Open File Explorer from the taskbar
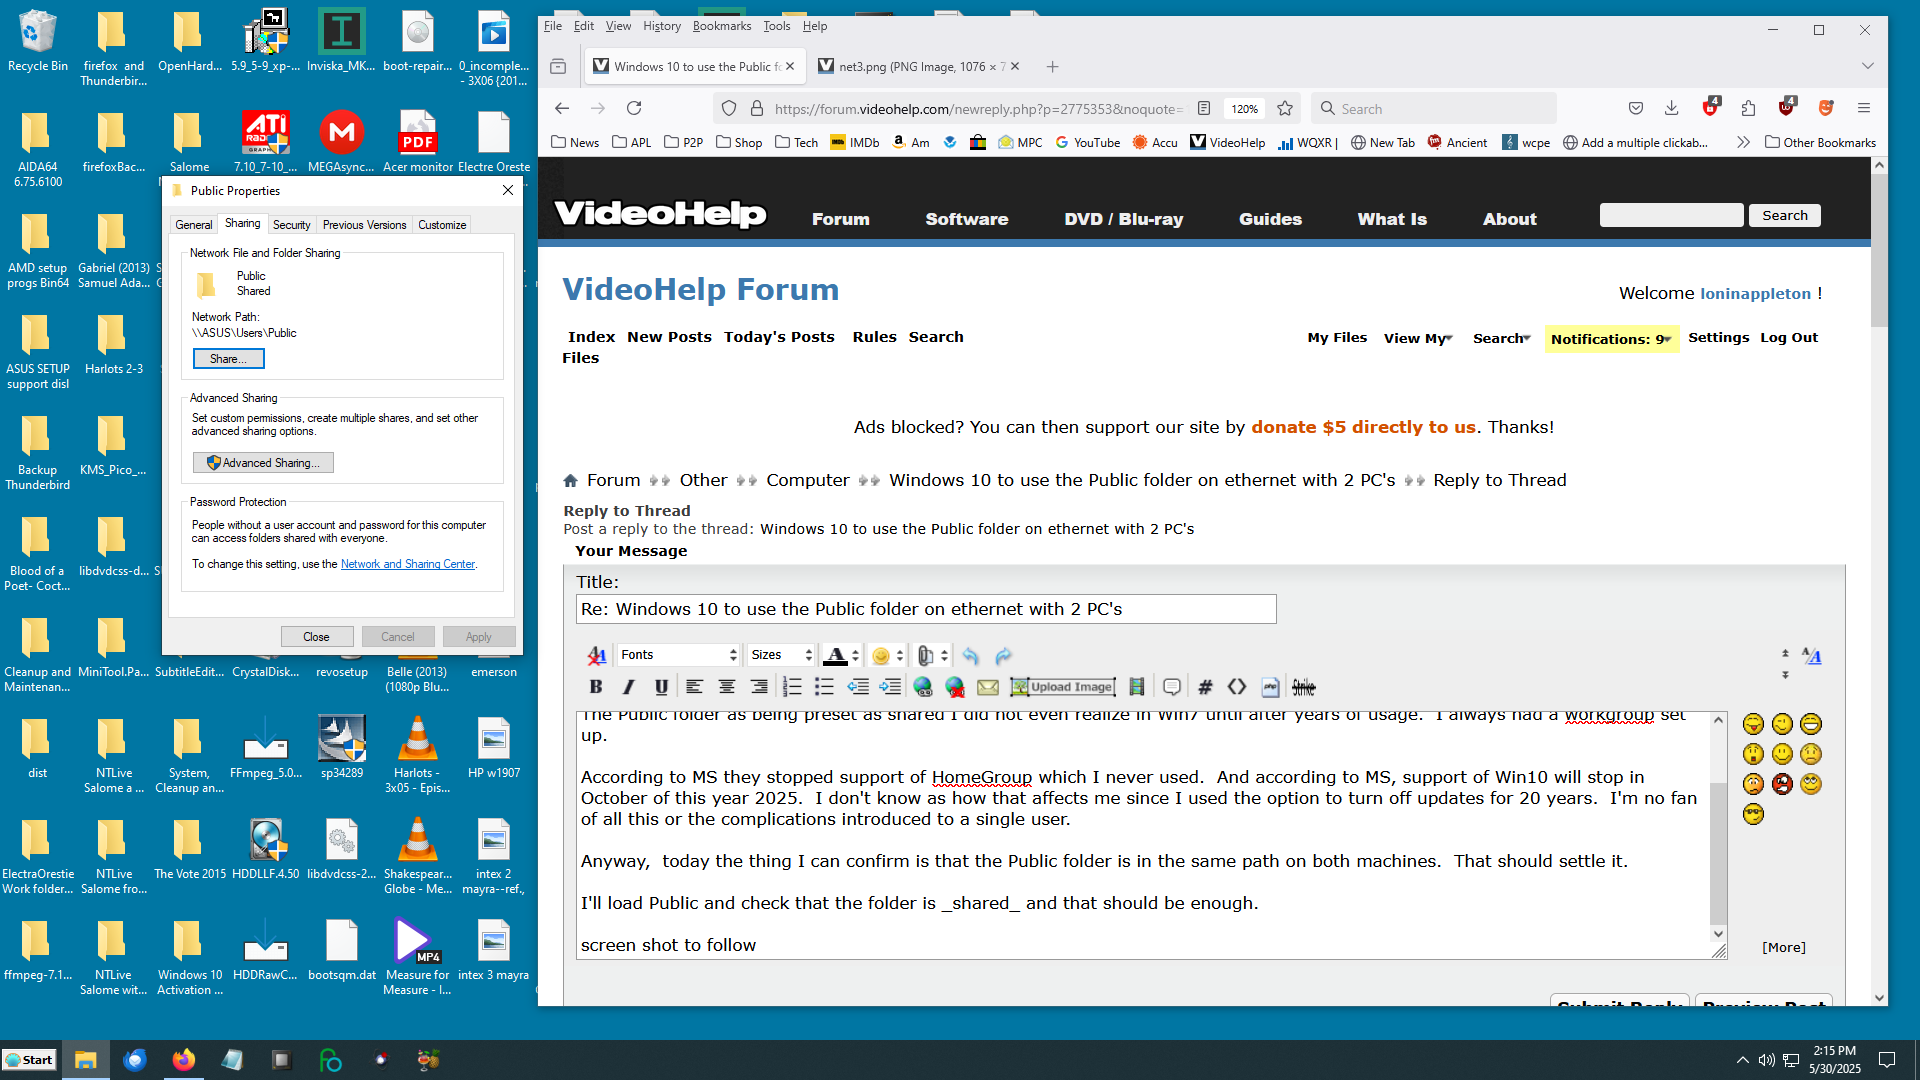1920x1080 pixels. pyautogui.click(x=86, y=1060)
